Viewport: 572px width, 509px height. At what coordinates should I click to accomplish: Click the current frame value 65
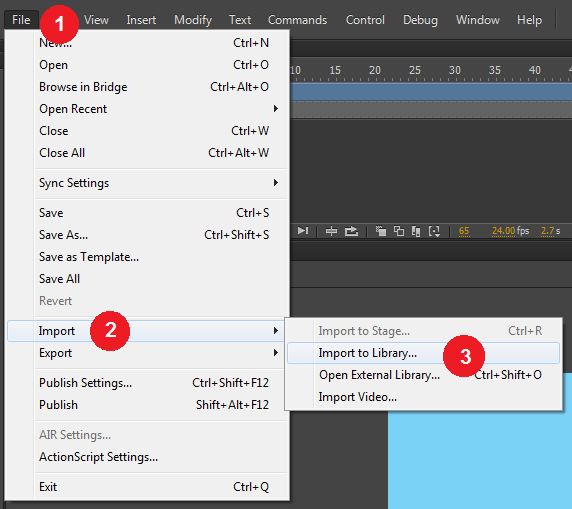464,231
